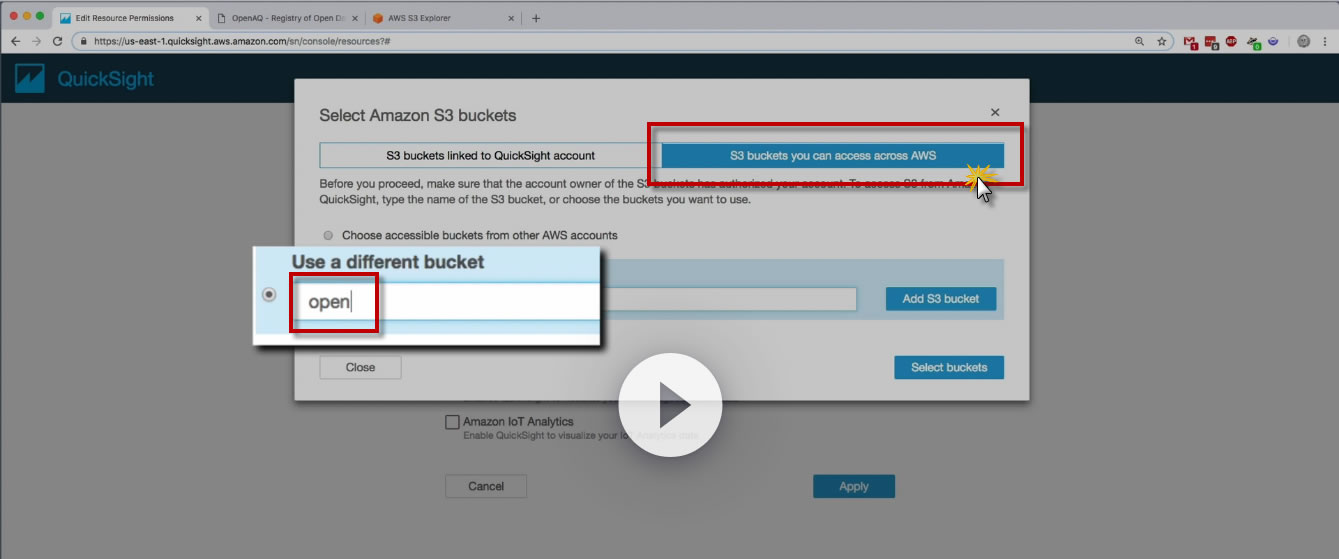Open a new browser tab with plus
Image resolution: width=1339 pixels, height=559 pixels.
point(536,18)
